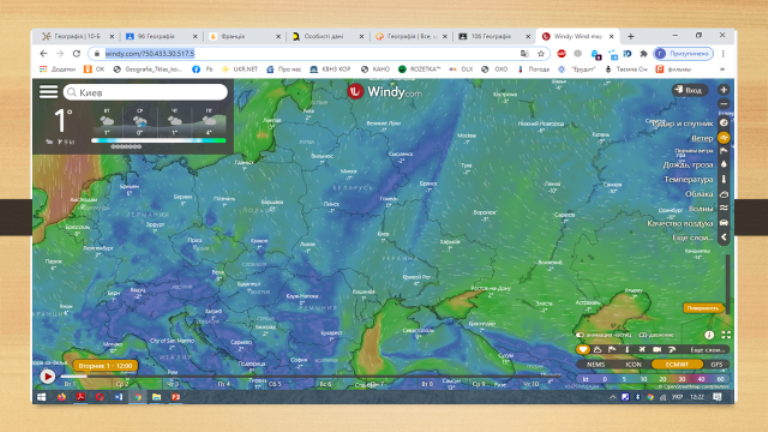Open File Explorer from the taskbar
This screenshot has width=768, height=432.
coord(156,397)
